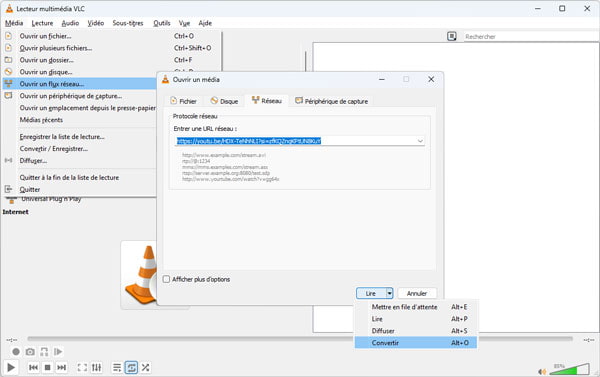Image resolution: width=600 pixels, height=377 pixels.
Task: Click the Rechercher playlist search field
Action: coord(531,36)
